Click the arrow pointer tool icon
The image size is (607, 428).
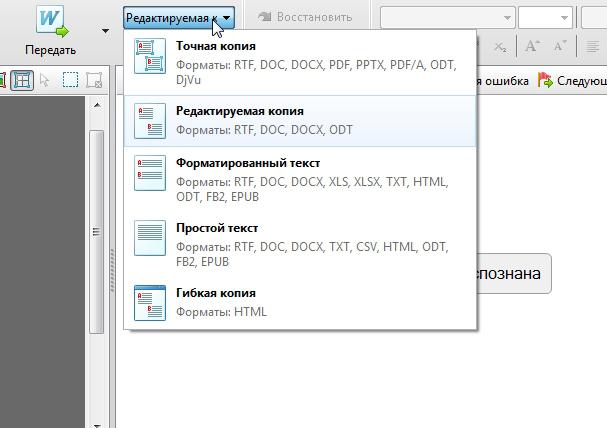click(45, 80)
